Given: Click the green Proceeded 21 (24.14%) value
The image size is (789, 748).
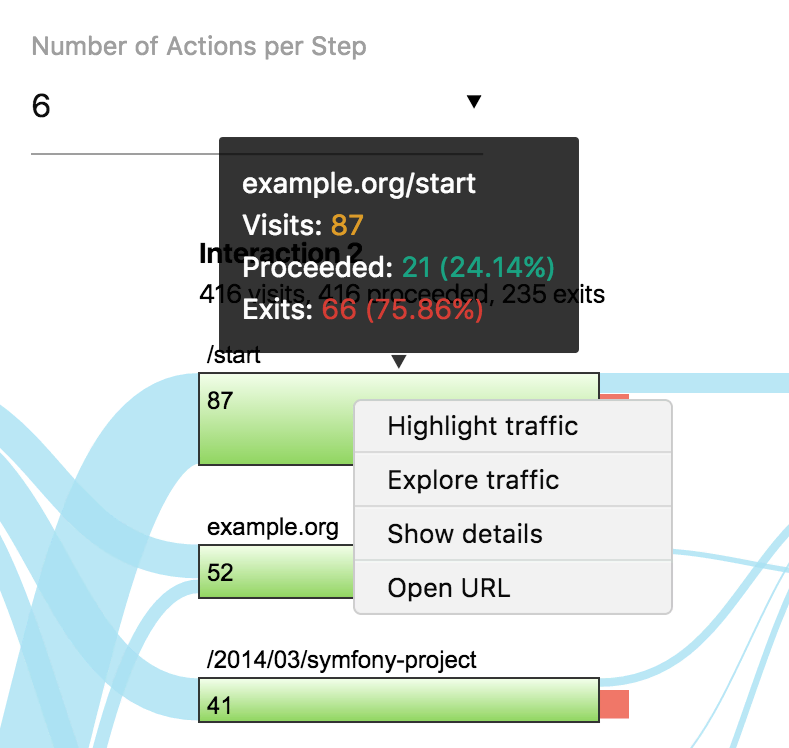Looking at the screenshot, I should [x=478, y=268].
